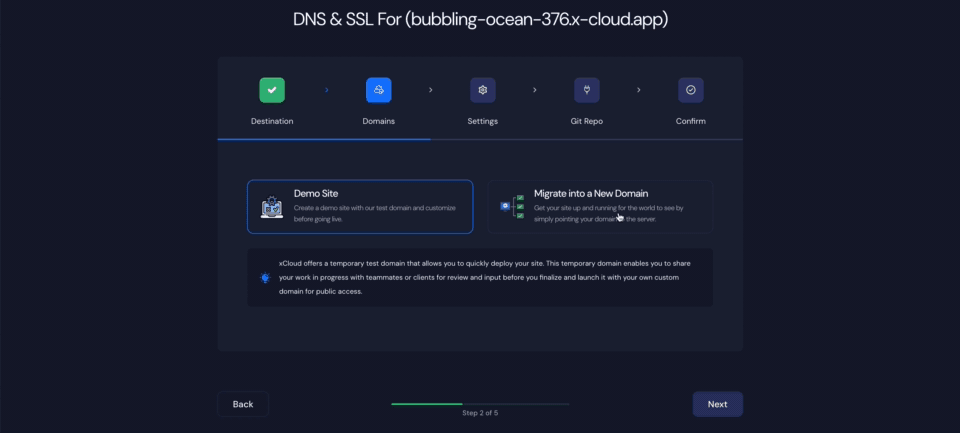Viewport: 960px width, 433px height.
Task: Click the Migrate into New Domain server icon
Action: (512, 206)
